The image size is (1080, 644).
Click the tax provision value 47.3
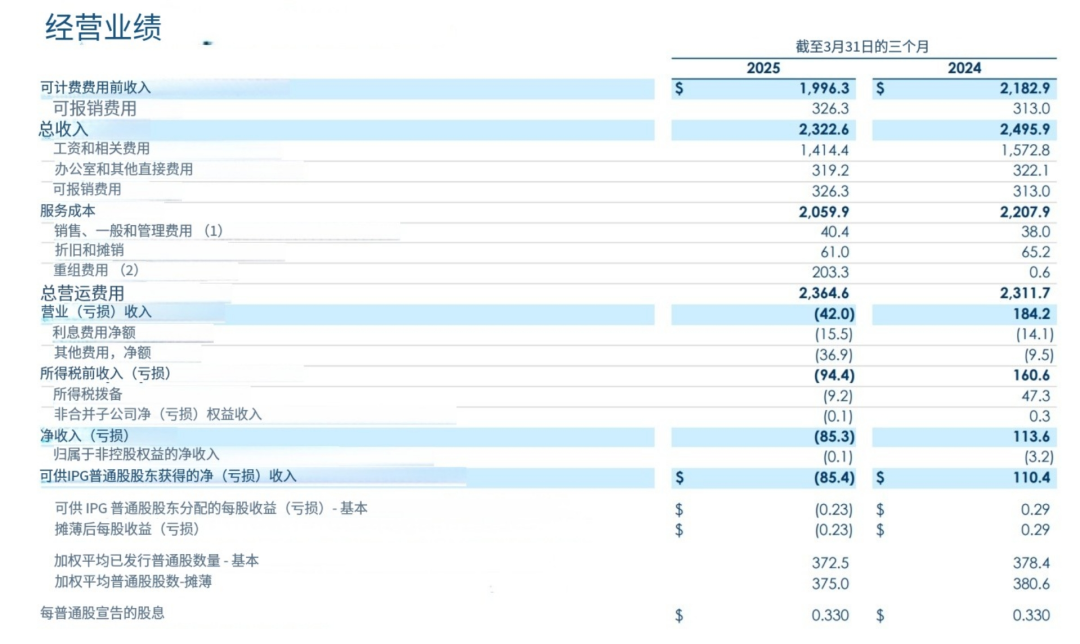[1036, 396]
